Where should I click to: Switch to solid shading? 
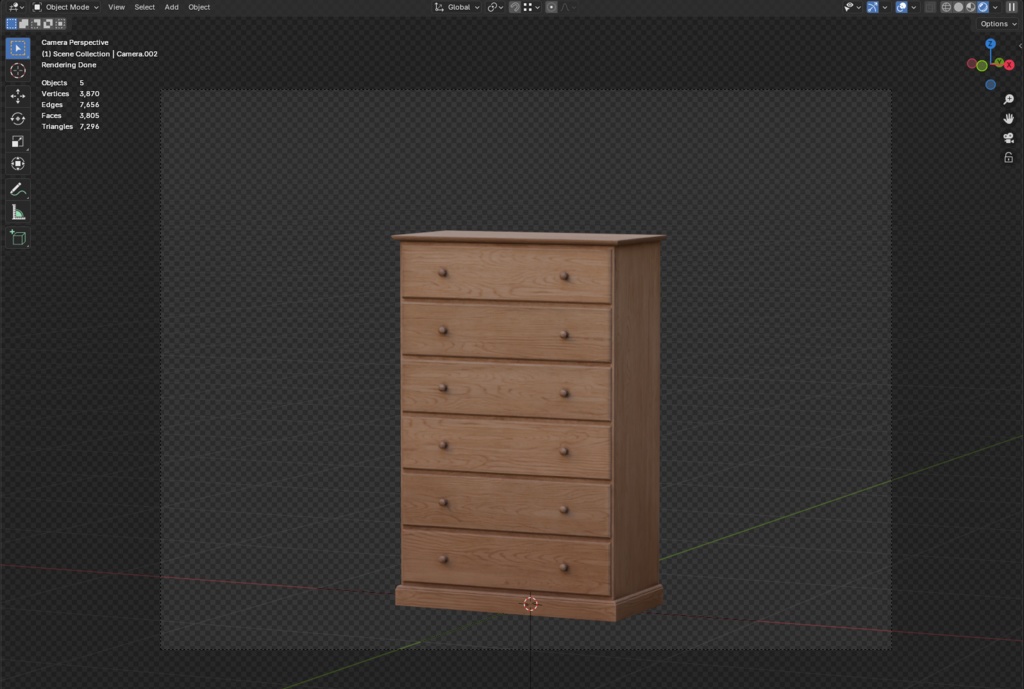[958, 7]
